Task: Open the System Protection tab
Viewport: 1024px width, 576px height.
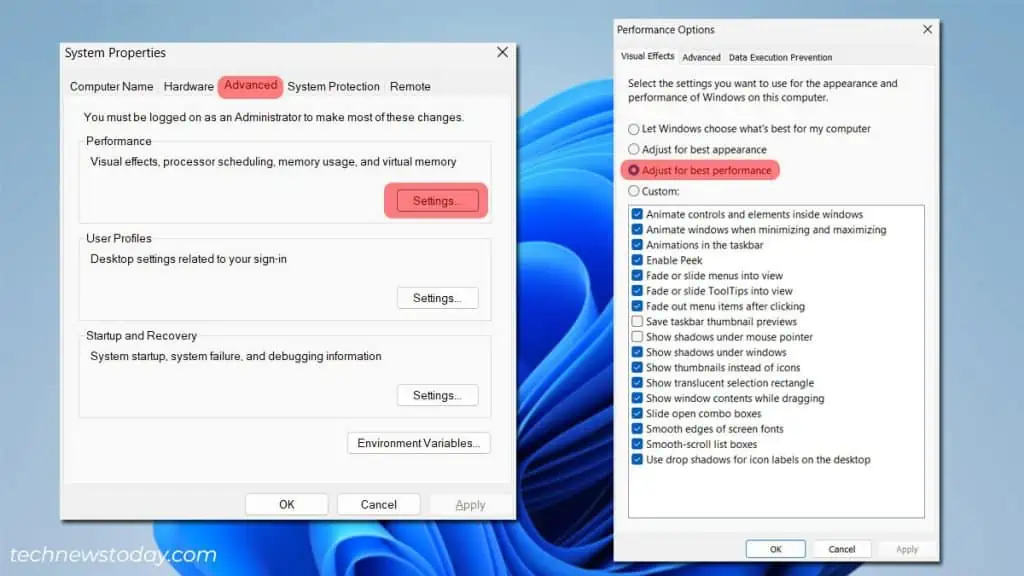Action: [x=333, y=86]
